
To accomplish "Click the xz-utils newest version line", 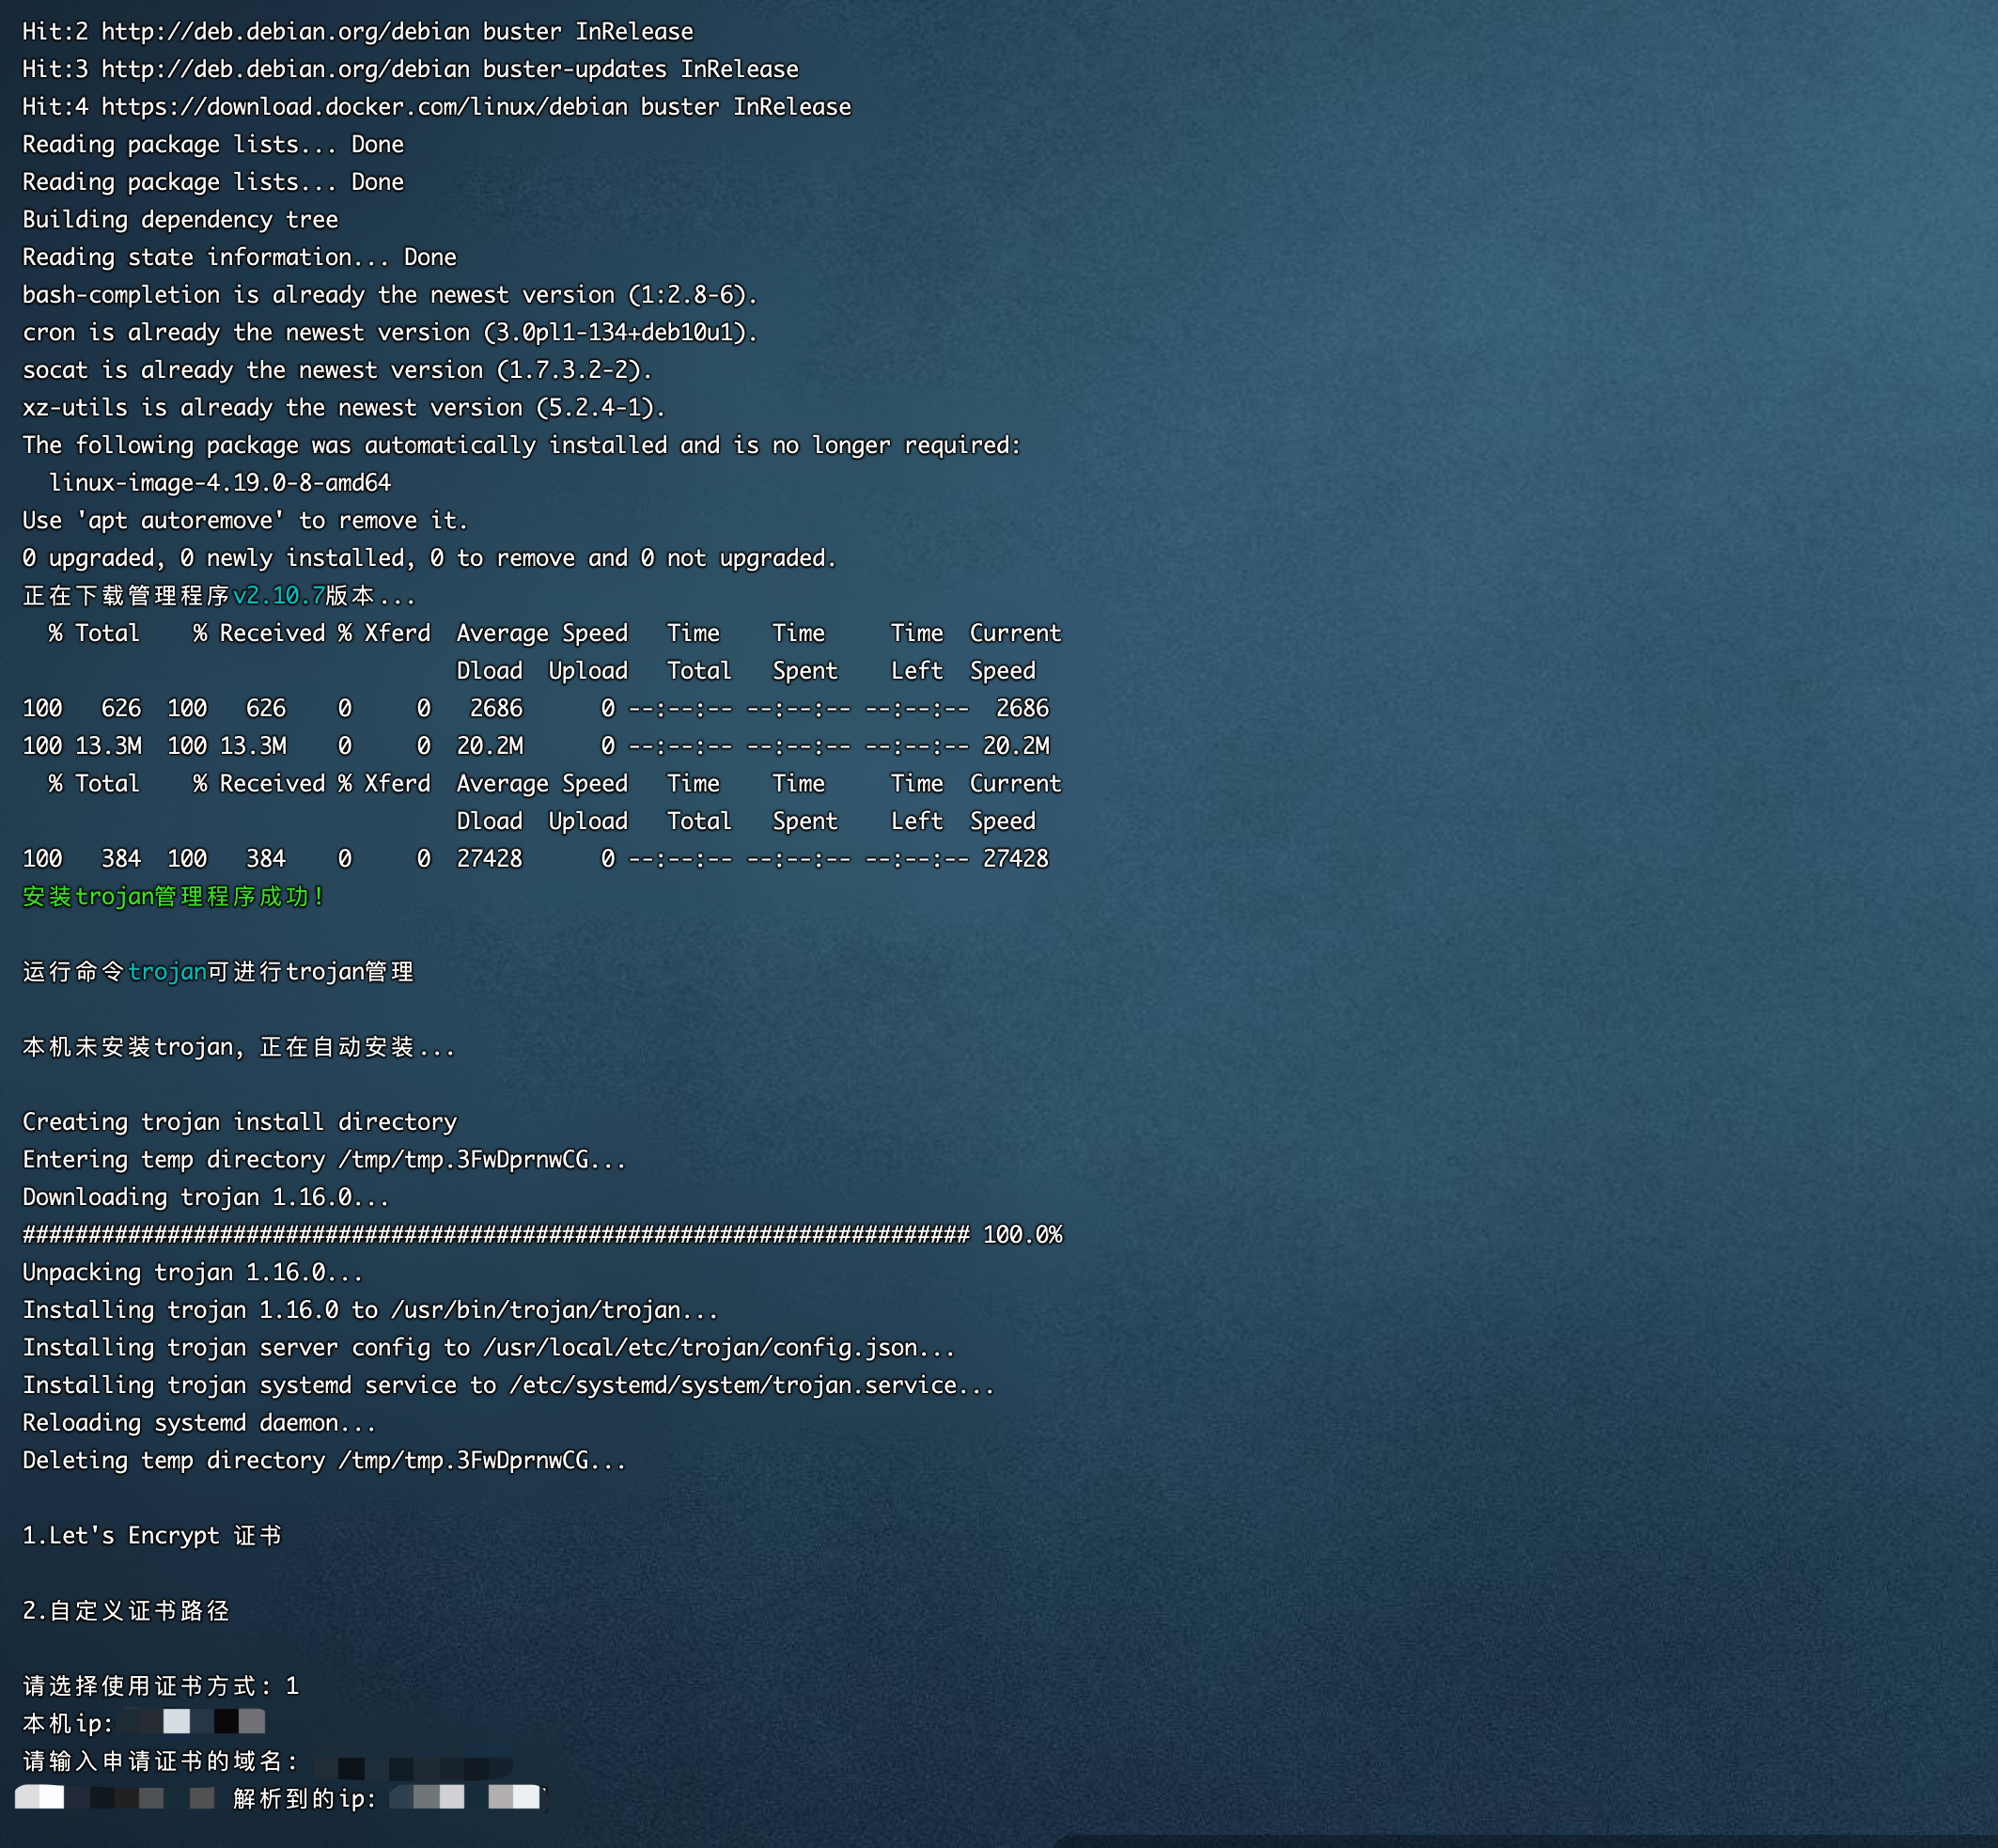I will point(344,408).
